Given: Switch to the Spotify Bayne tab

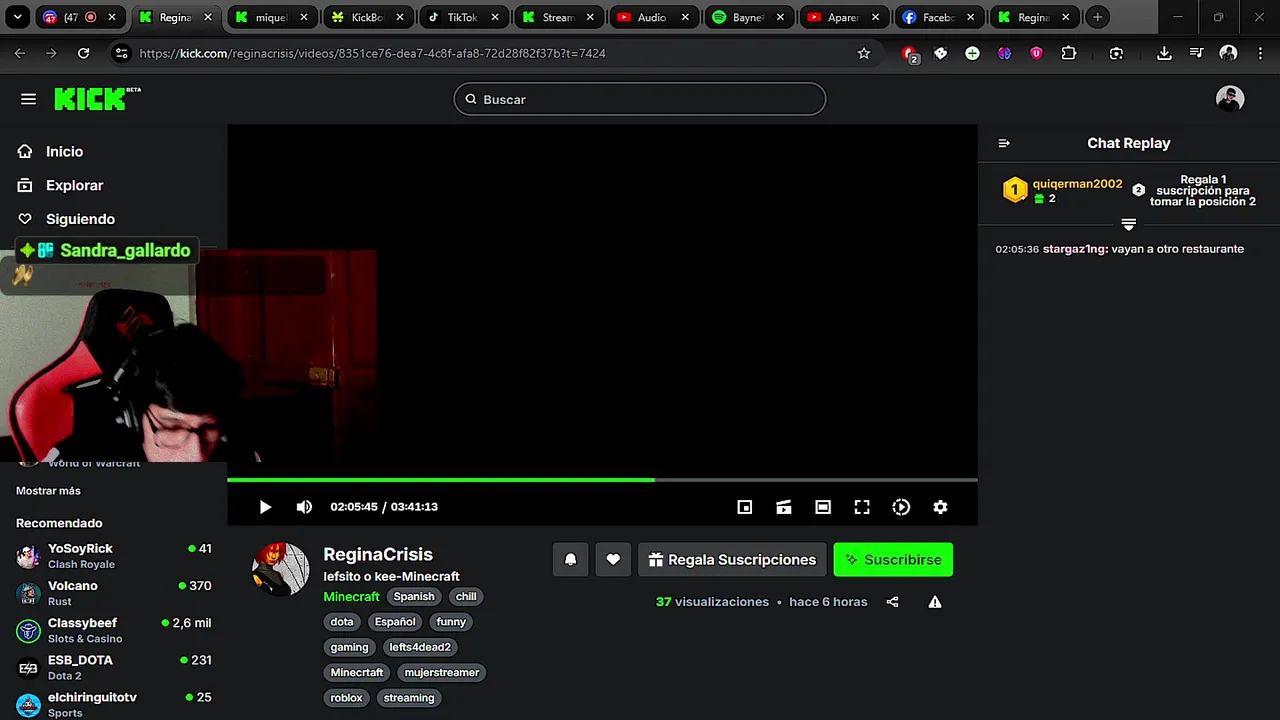Looking at the screenshot, I should [748, 17].
